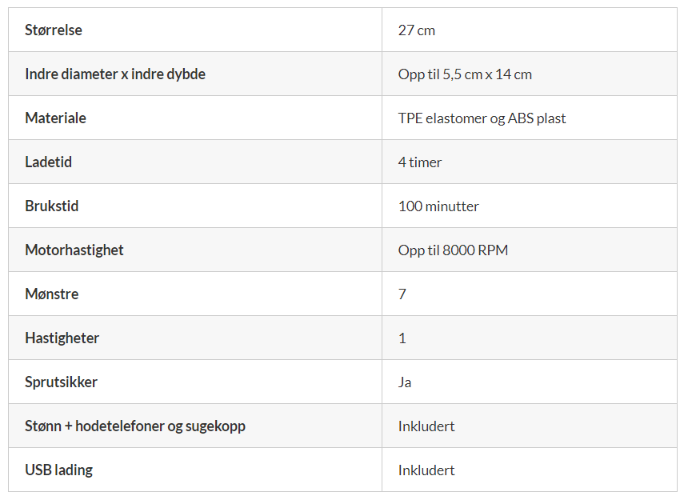Click the Ladetid row label
The height and width of the screenshot is (500, 685).
coord(50,162)
